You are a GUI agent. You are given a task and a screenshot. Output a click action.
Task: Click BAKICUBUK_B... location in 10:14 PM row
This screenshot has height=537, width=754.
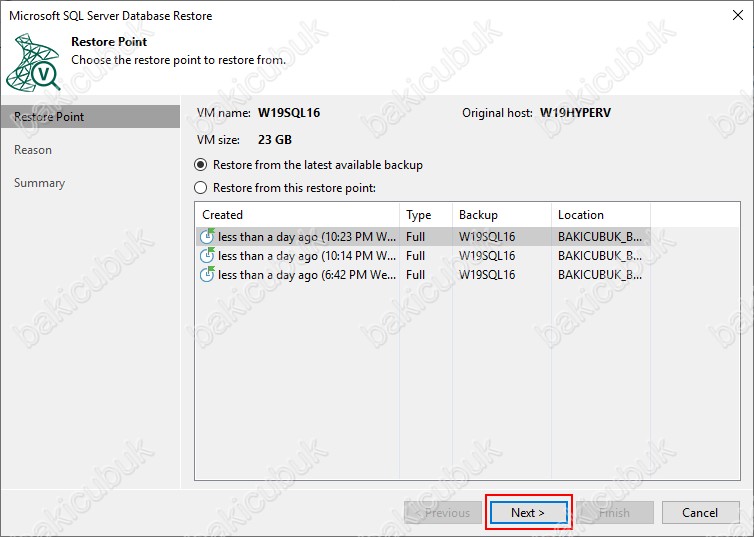(600, 256)
